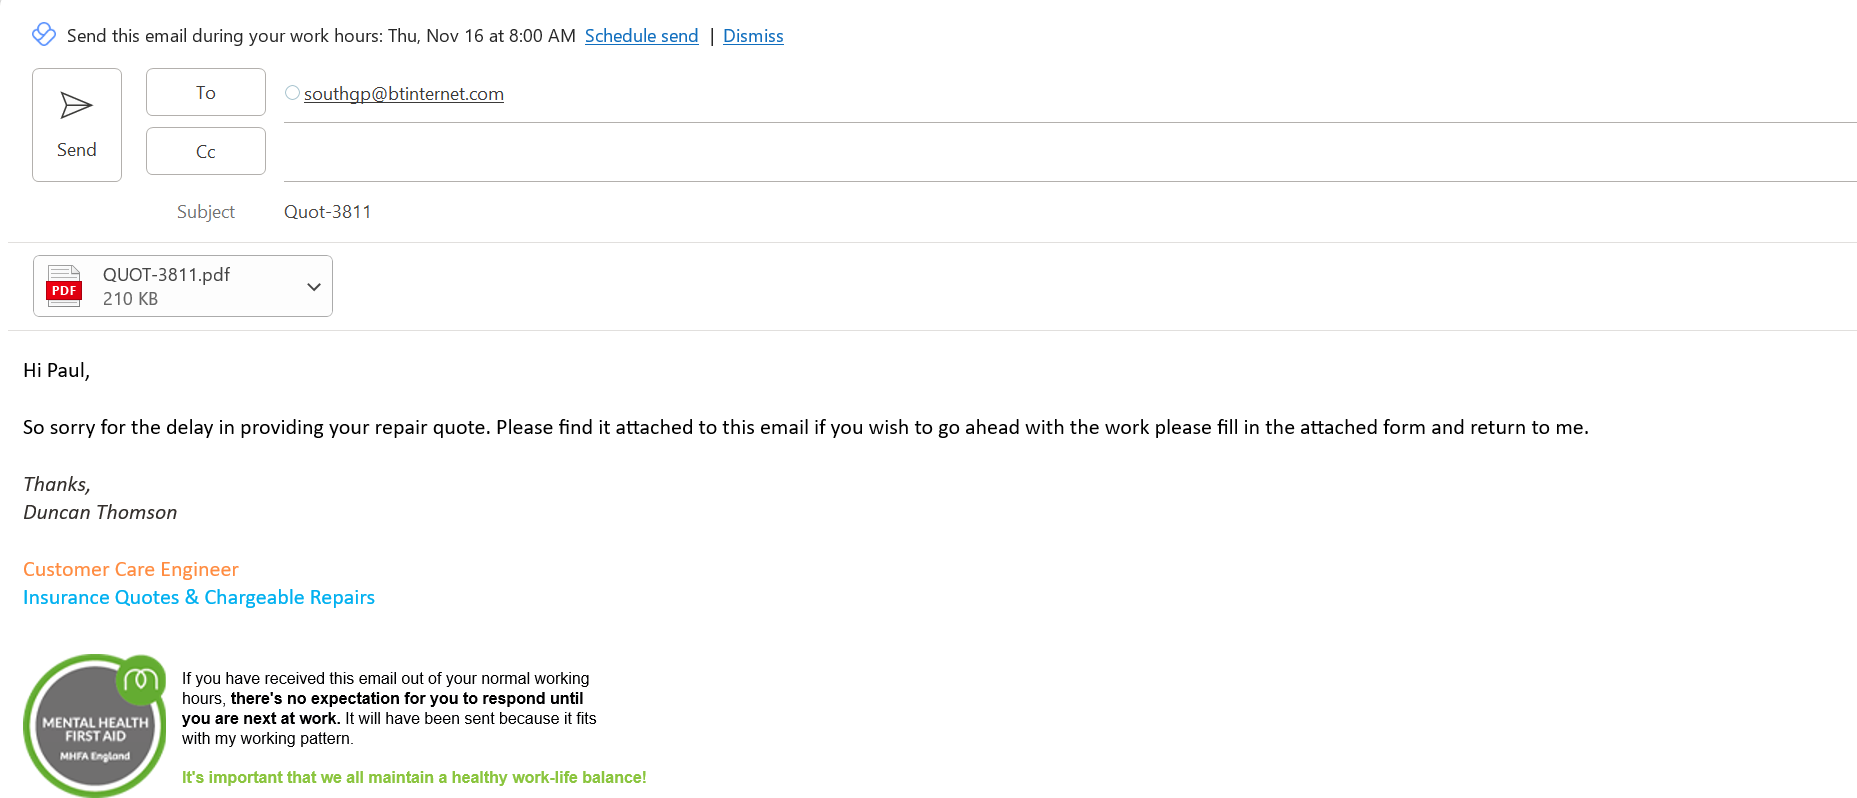
Task: Open the QUOT-3811.pdf attachment
Action: [166, 275]
